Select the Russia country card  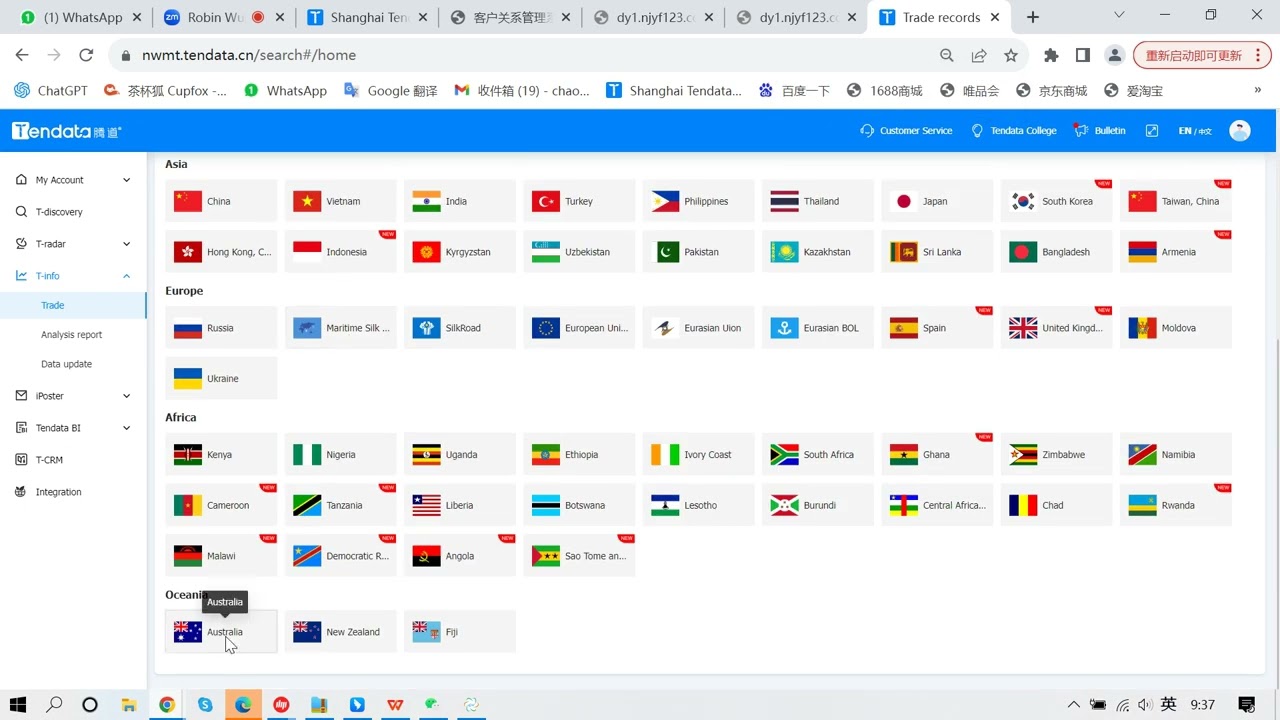(221, 328)
